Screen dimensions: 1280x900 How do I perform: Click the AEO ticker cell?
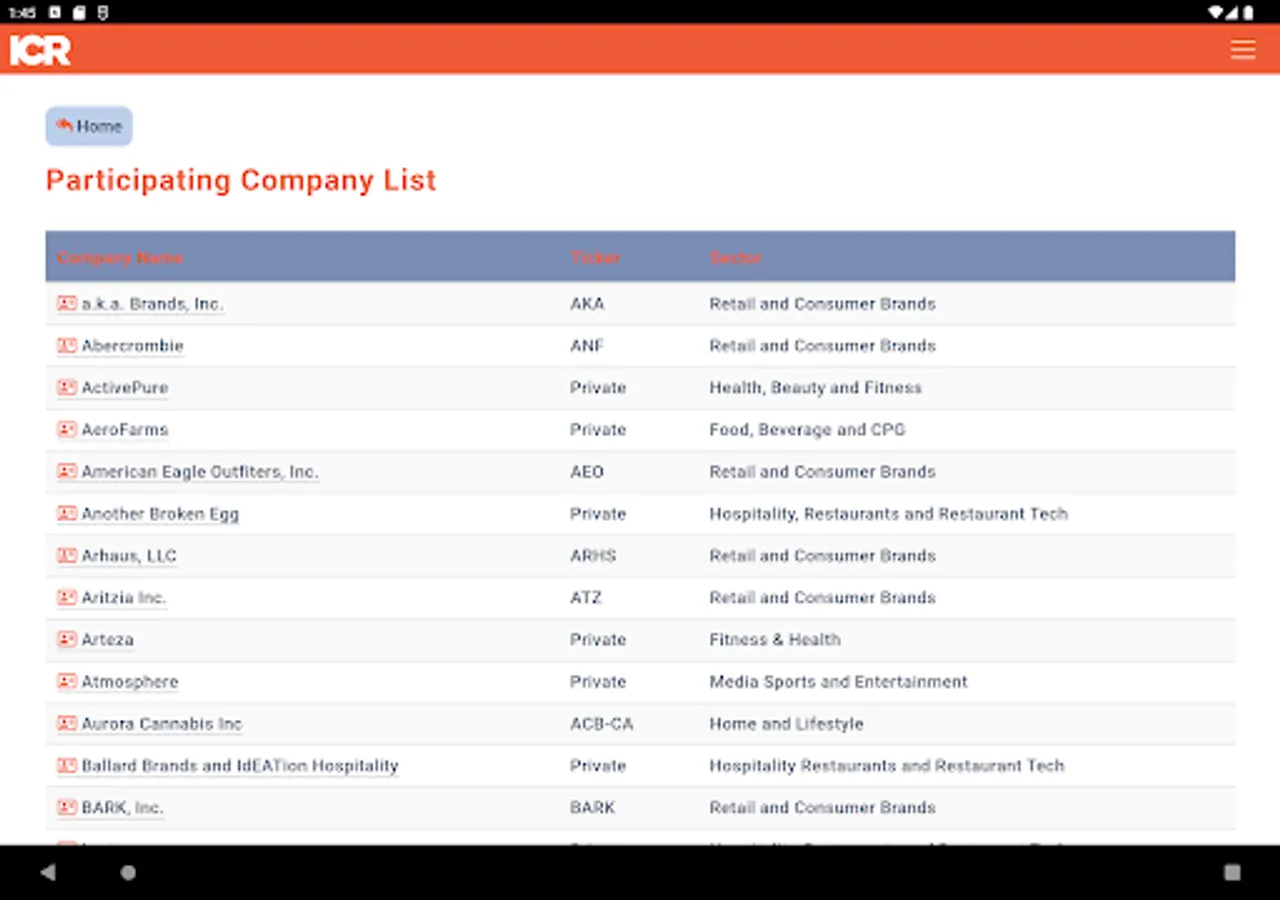(587, 472)
